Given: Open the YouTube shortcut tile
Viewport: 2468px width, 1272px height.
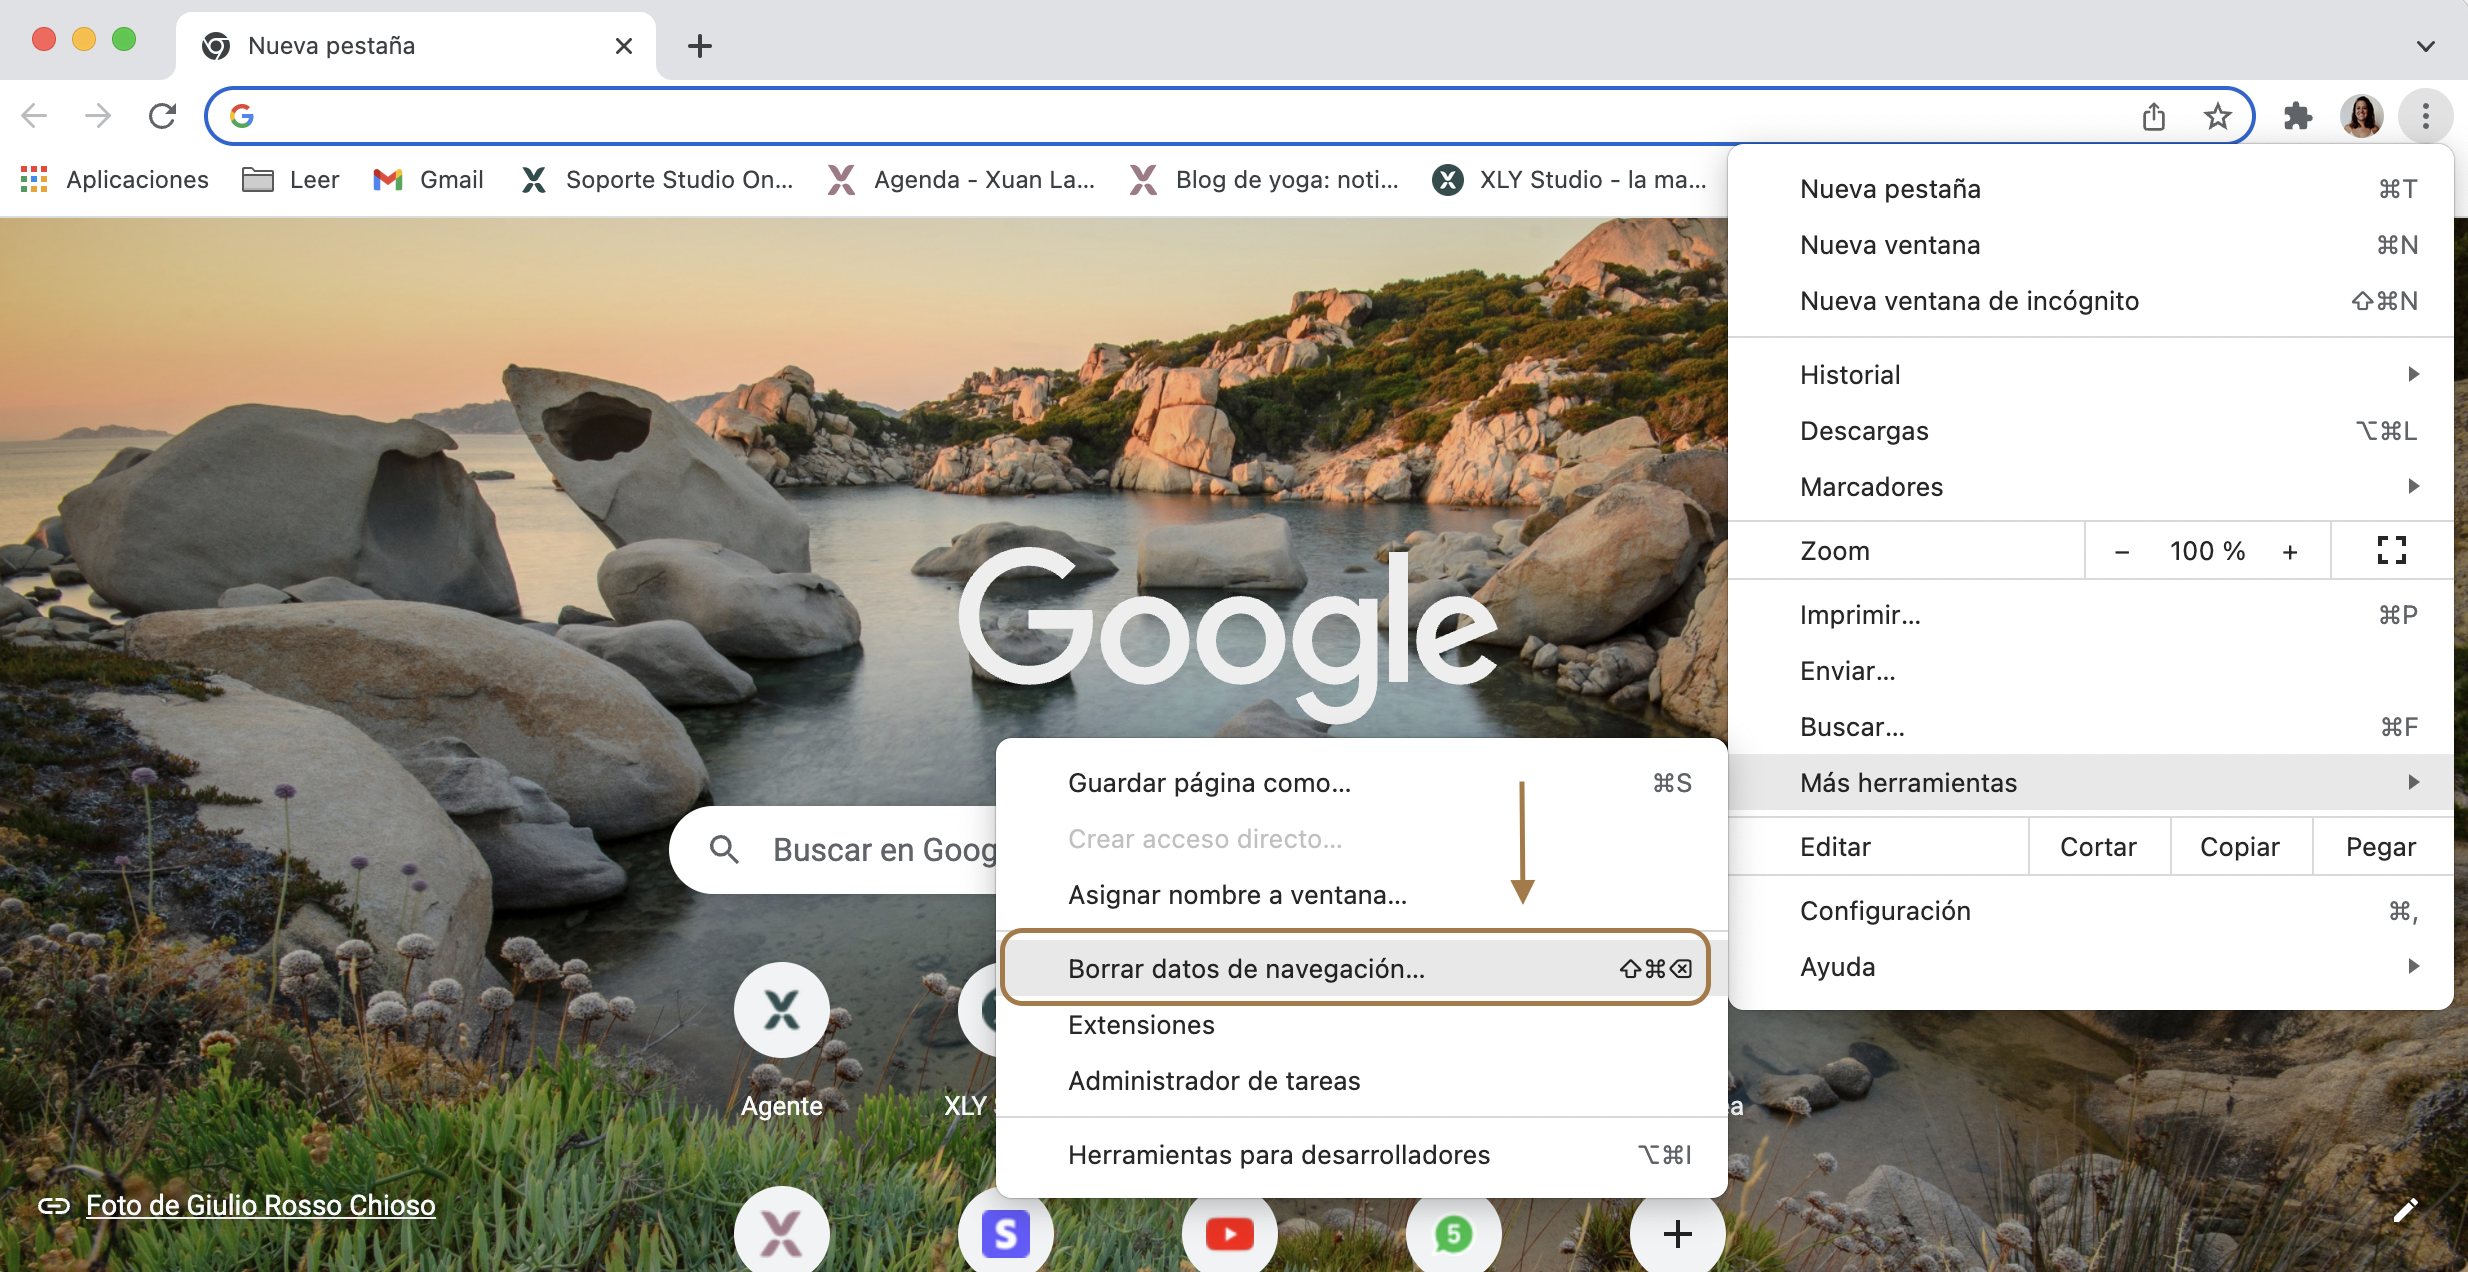Looking at the screenshot, I should (1229, 1234).
